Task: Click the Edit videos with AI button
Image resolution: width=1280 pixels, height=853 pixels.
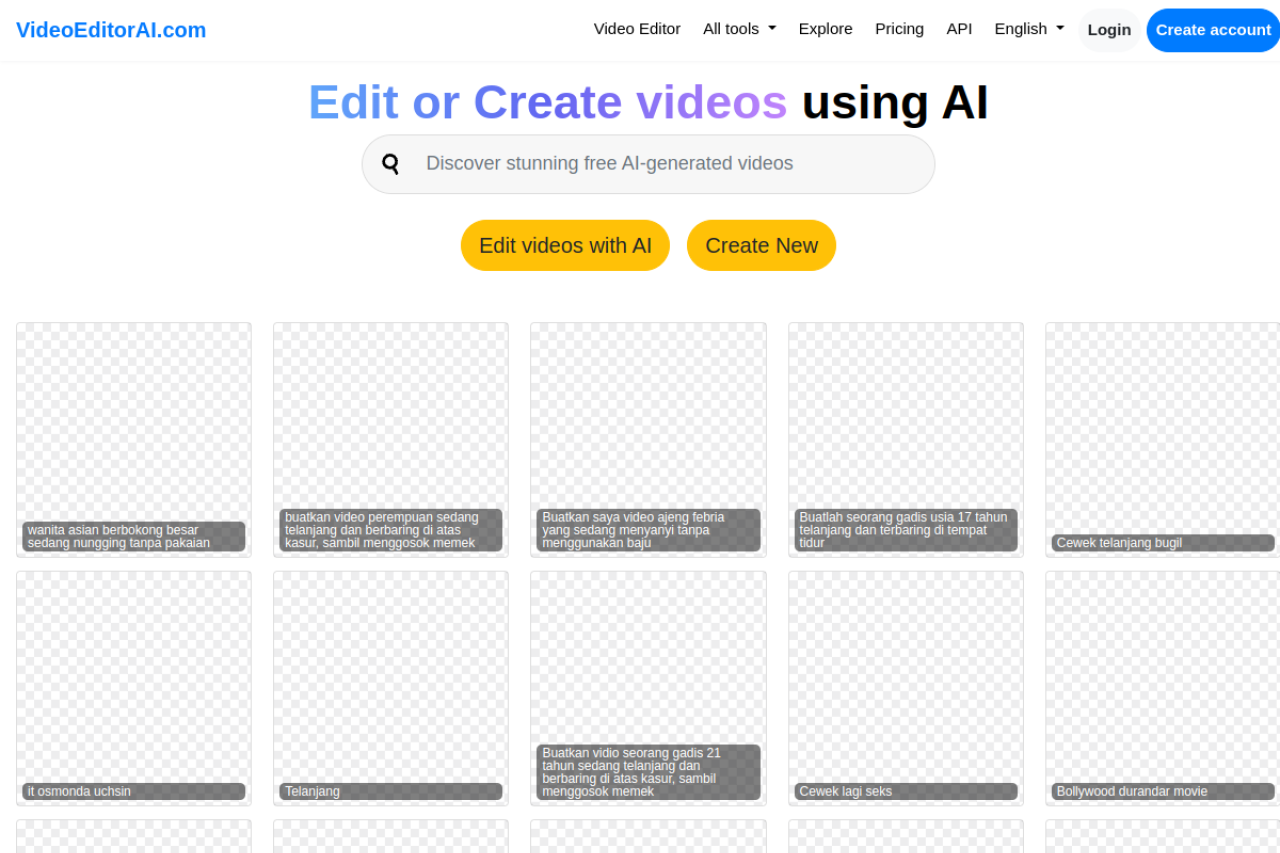Action: (x=565, y=245)
